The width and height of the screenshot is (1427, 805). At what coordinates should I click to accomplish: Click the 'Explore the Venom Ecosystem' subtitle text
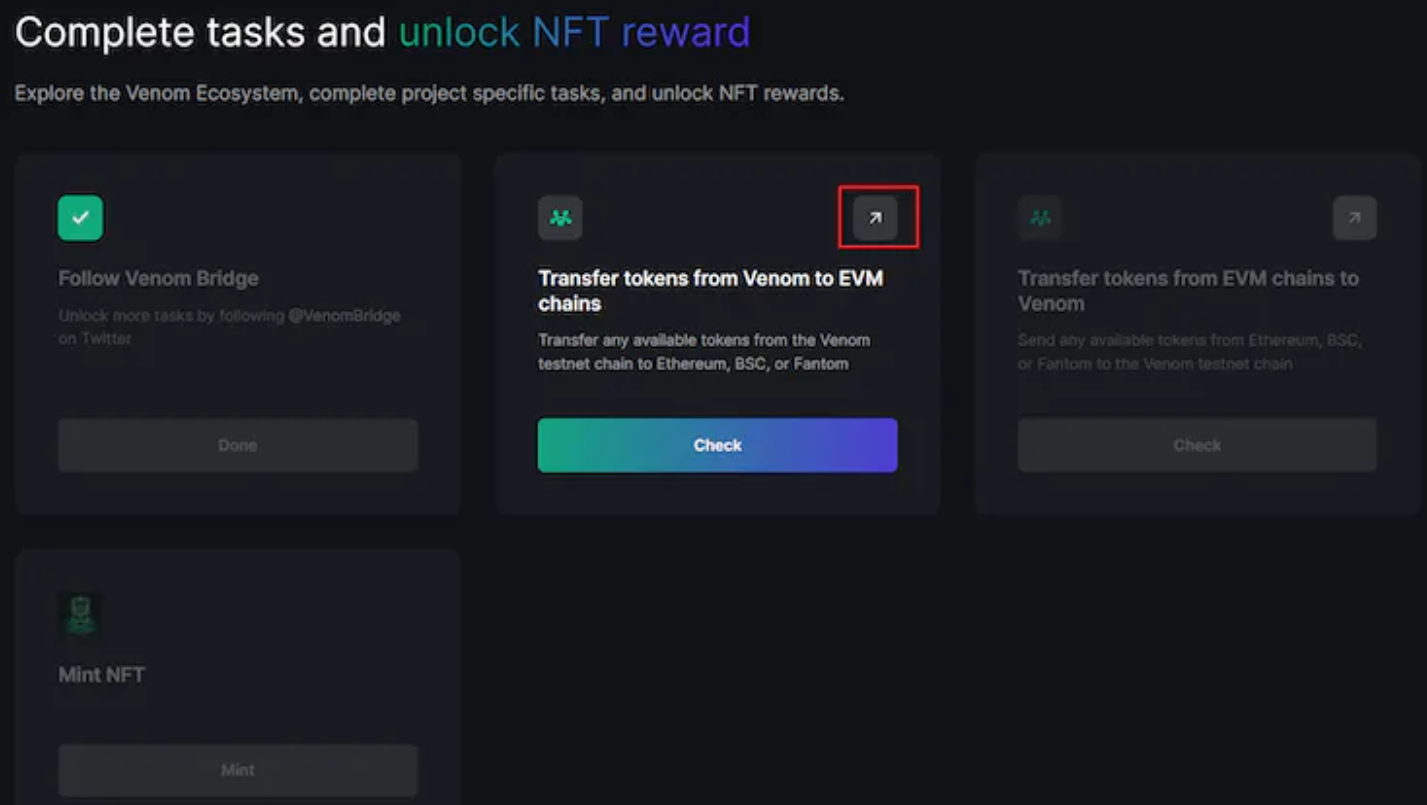click(429, 94)
